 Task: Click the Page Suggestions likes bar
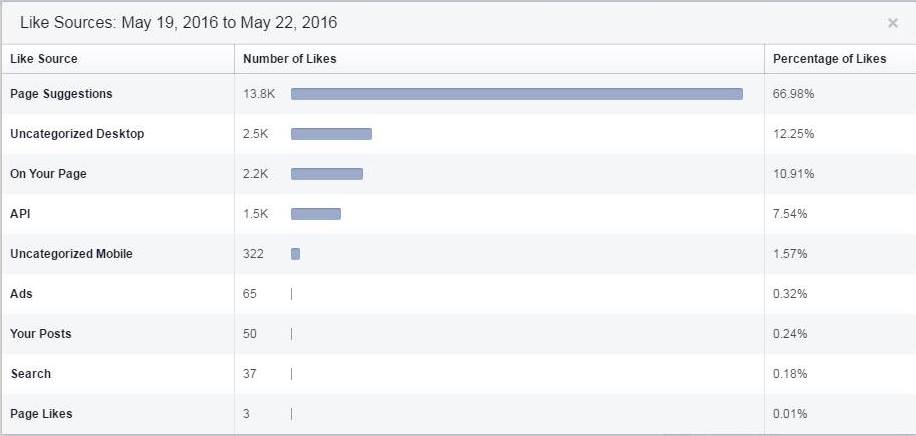[x=517, y=94]
